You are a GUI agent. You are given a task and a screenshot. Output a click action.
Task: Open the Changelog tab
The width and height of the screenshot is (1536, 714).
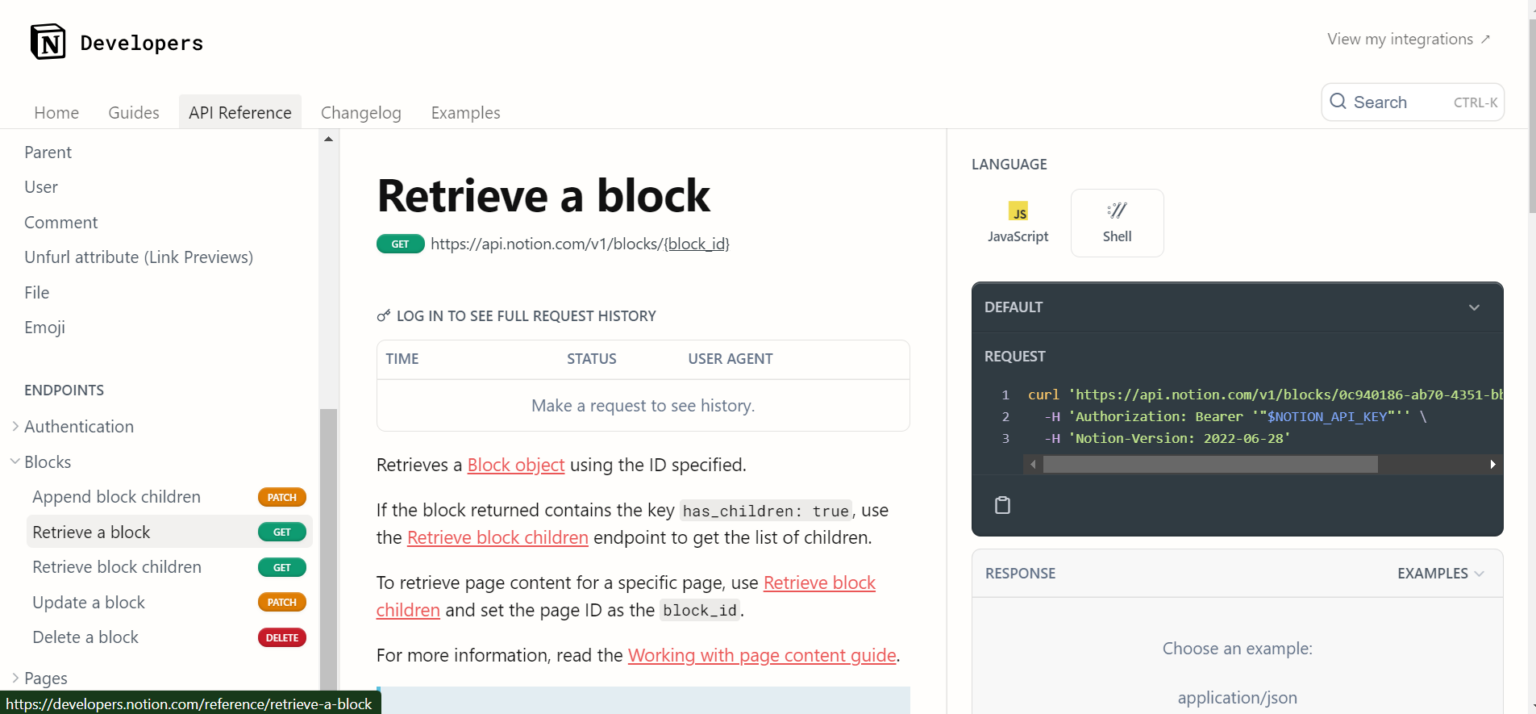tap(361, 113)
